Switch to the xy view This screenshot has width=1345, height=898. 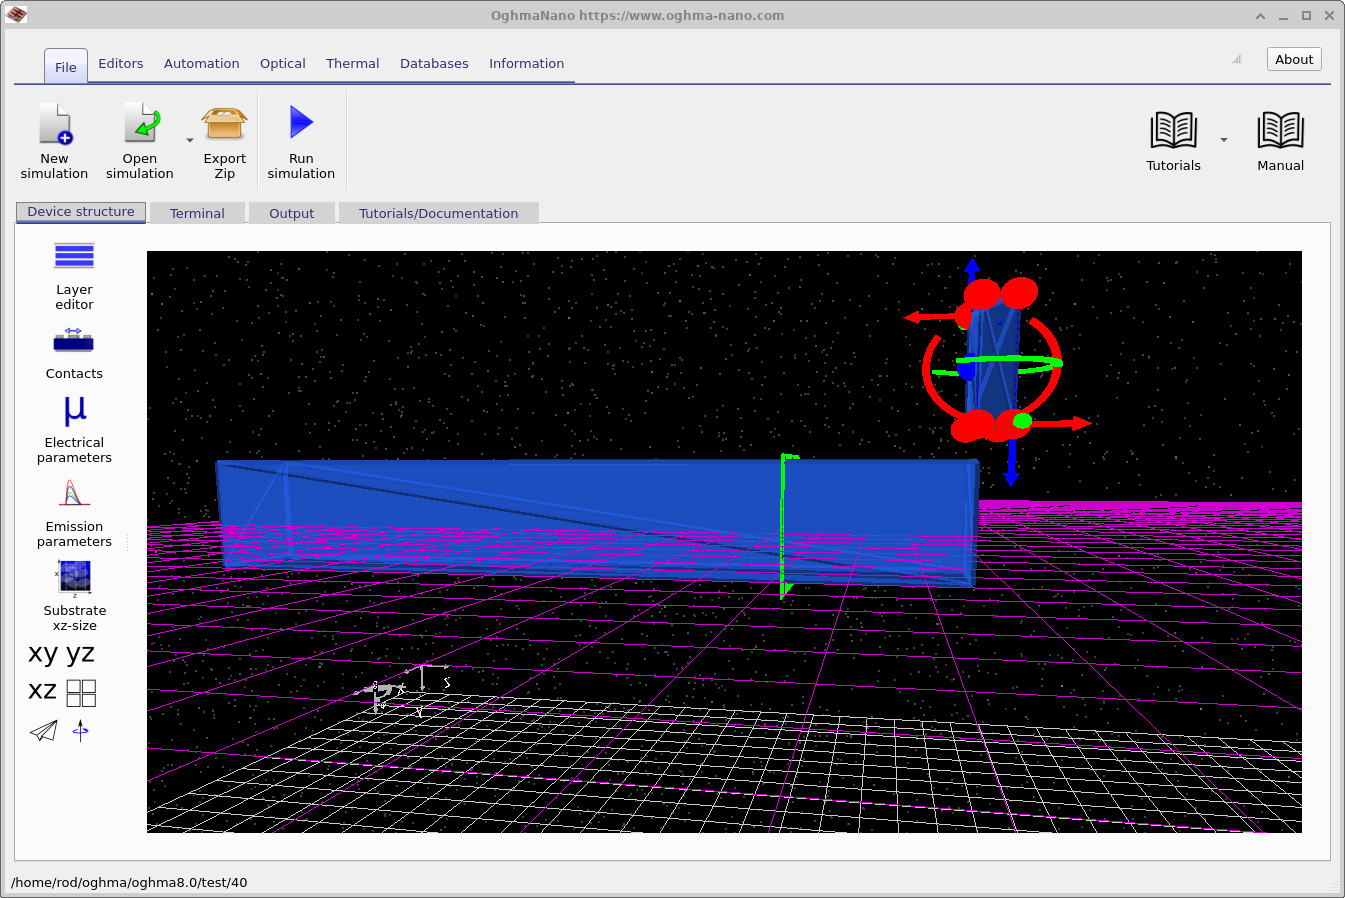point(42,653)
